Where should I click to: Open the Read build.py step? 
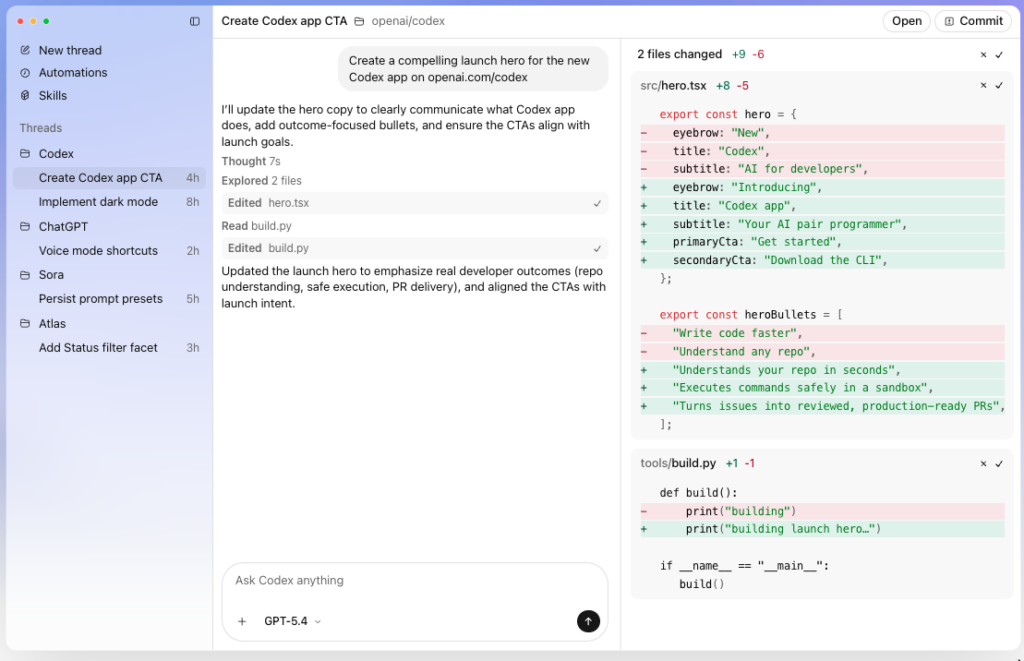(x=256, y=226)
